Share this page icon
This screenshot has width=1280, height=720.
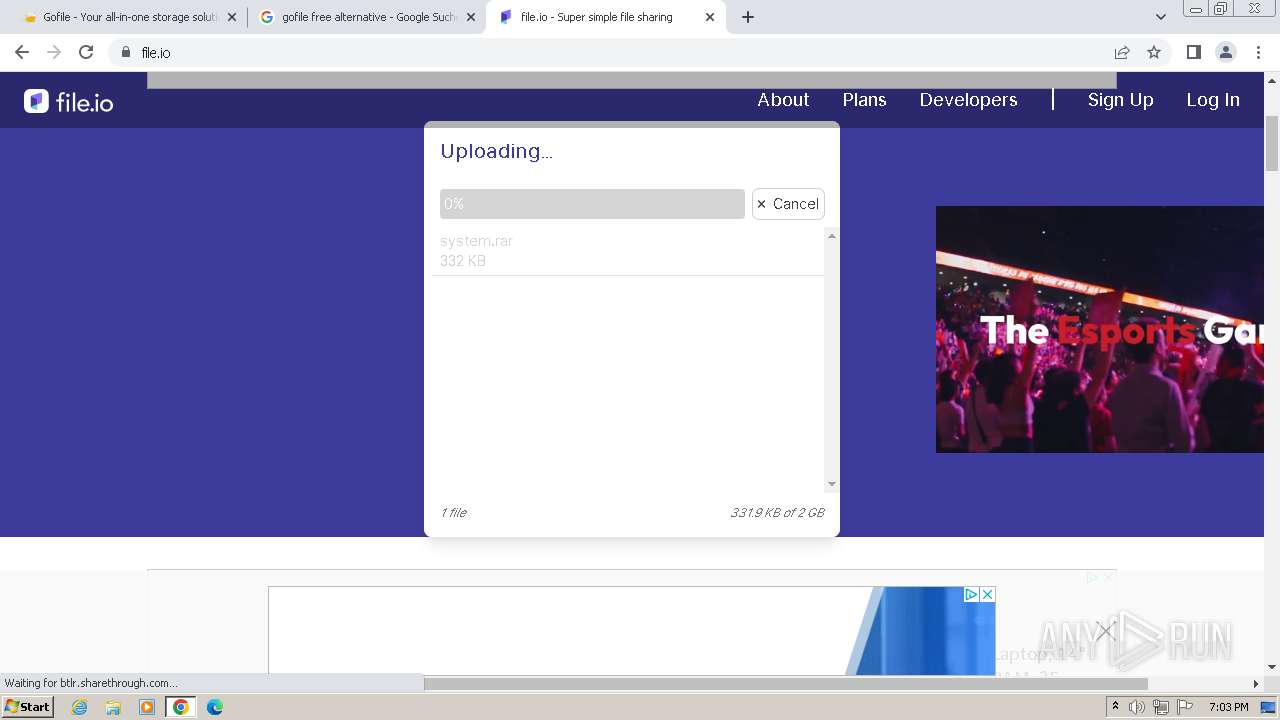pyautogui.click(x=1122, y=52)
